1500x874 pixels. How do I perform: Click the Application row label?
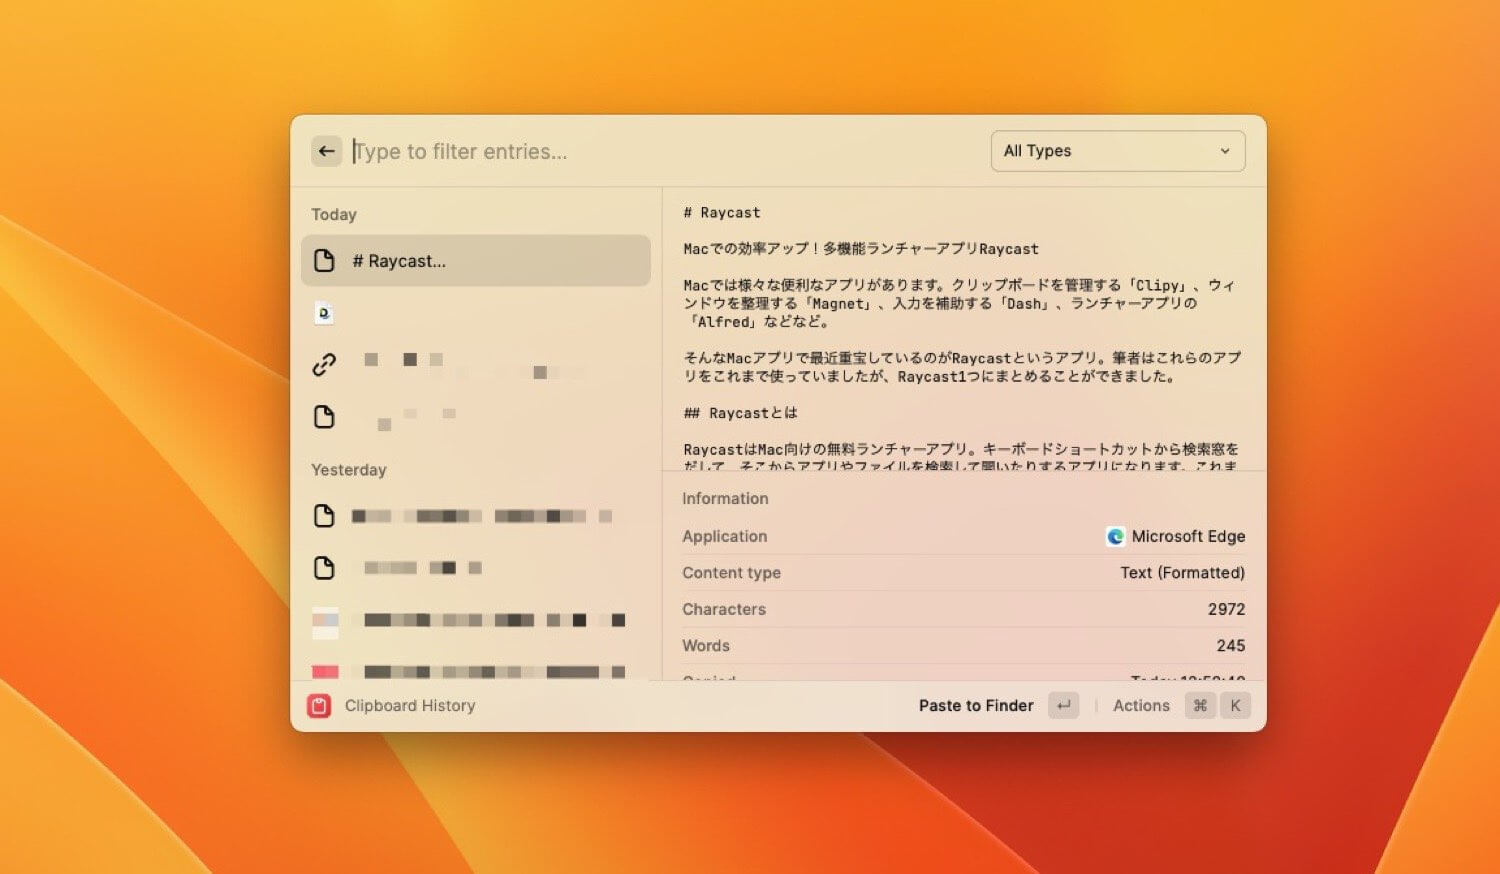tap(725, 537)
